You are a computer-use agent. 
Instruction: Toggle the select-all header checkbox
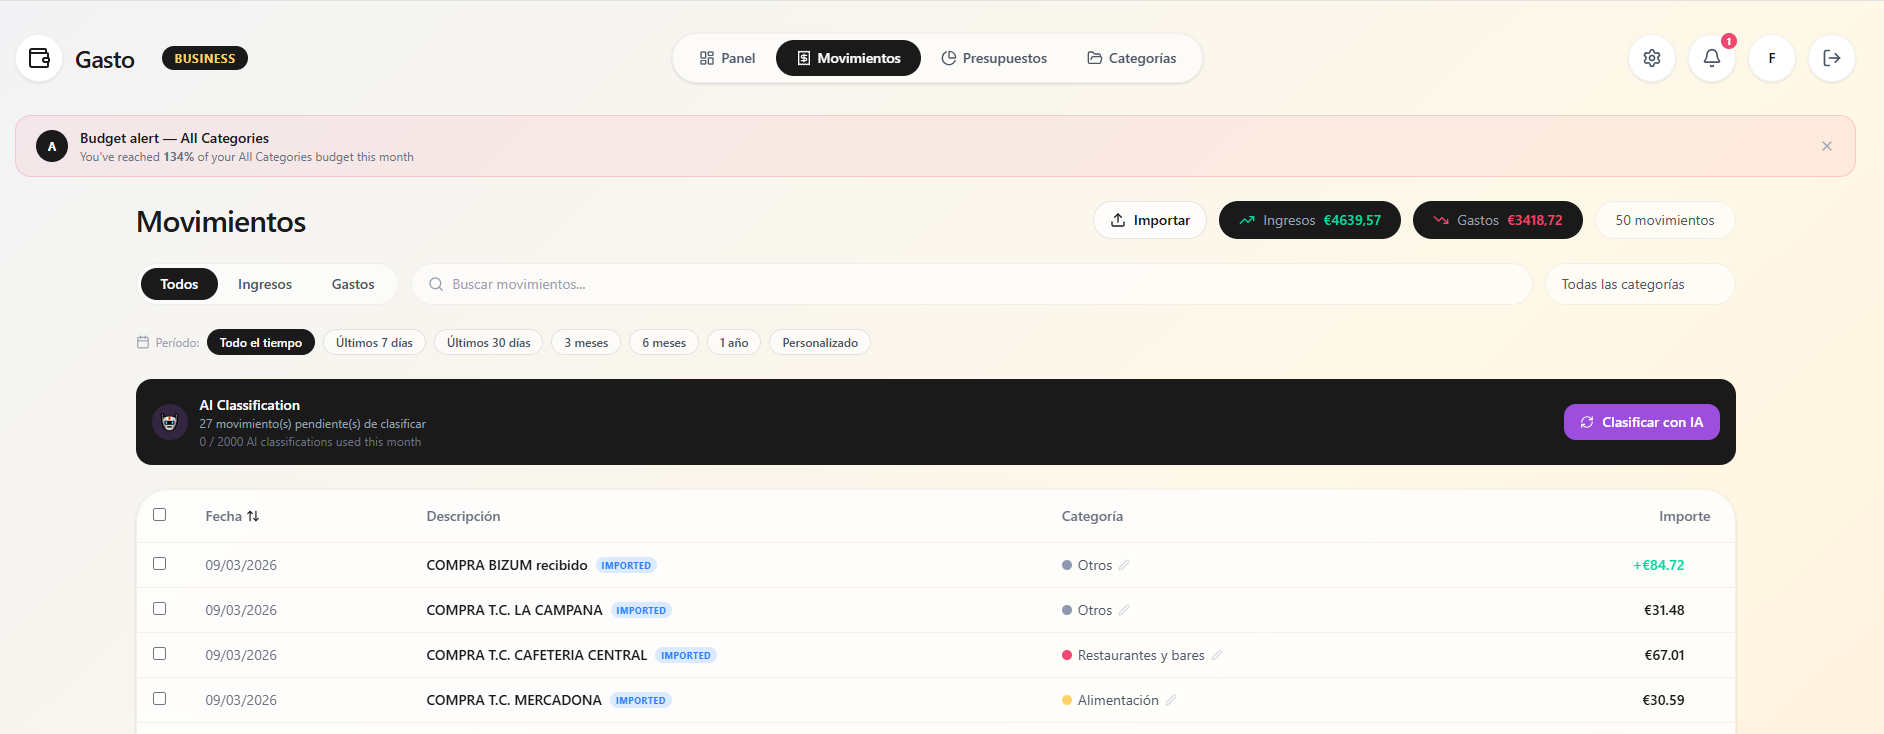159,515
